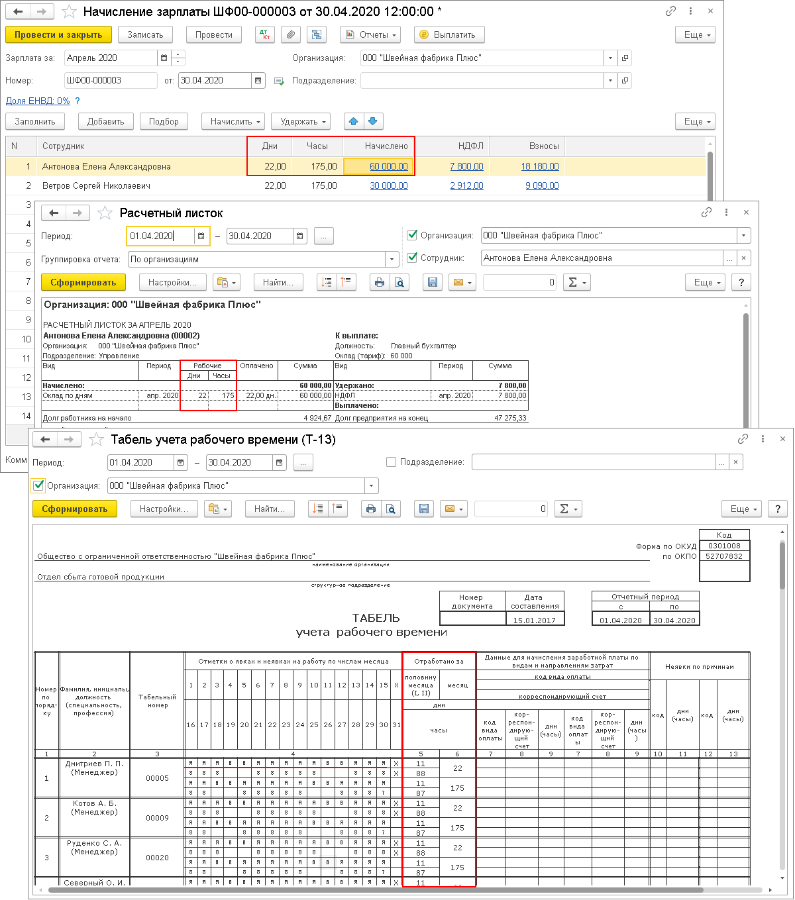The width and height of the screenshot is (795, 900).
Task: Open Начислить dropdown menu
Action: 233,122
